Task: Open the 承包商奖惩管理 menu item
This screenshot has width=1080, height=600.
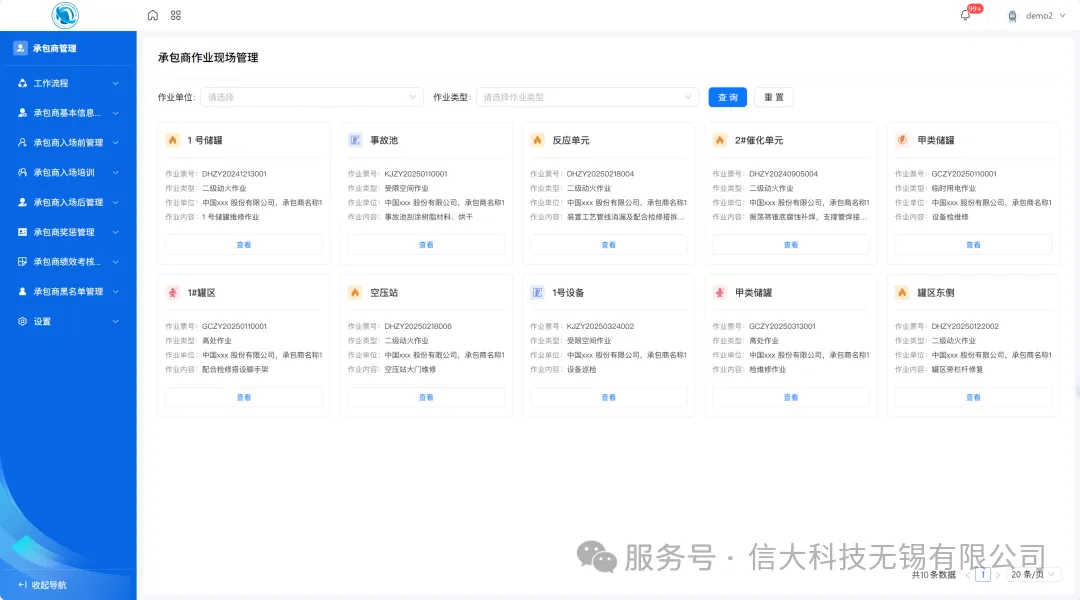Action: 68,232
